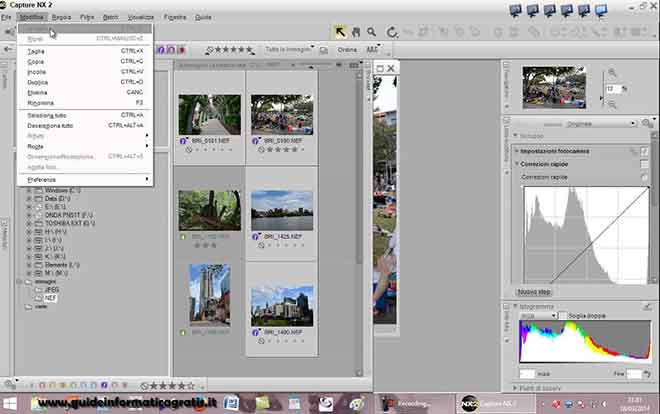Click the info badge on BRI_0190.NEF

pos(255,141)
